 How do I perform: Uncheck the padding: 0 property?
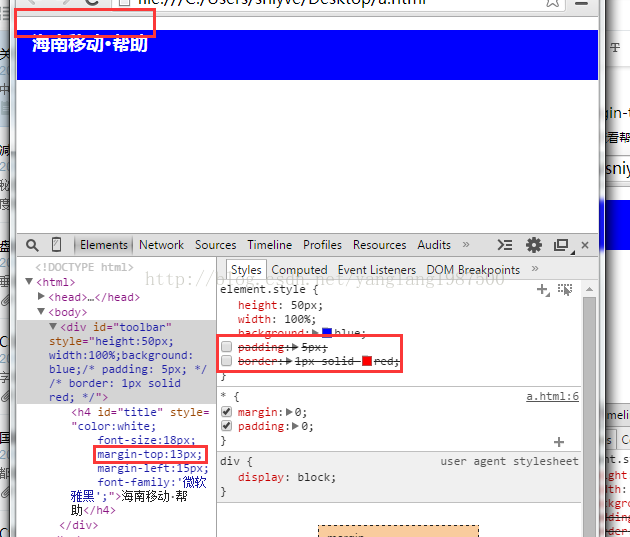click(x=227, y=426)
